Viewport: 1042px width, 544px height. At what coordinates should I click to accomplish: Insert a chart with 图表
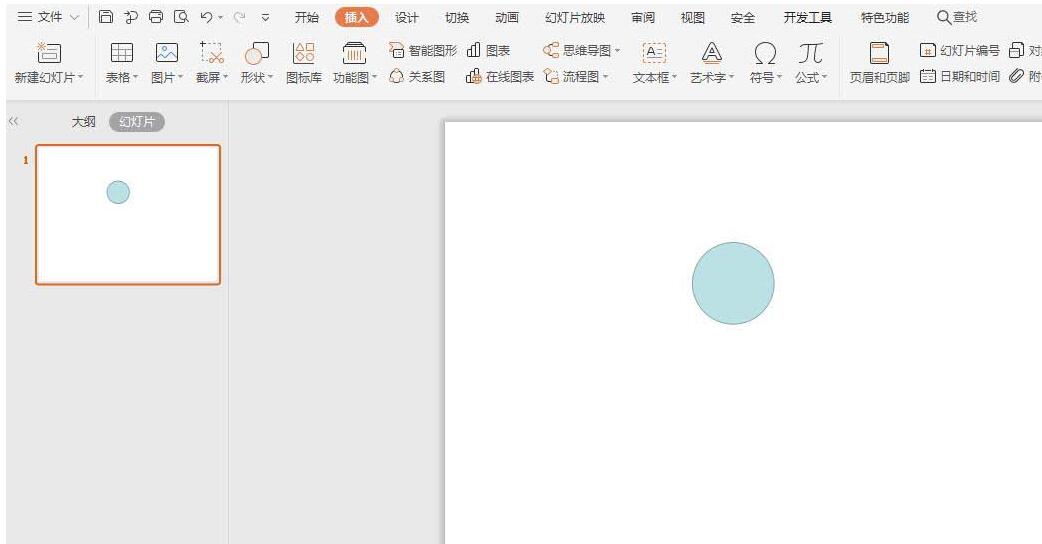click(x=488, y=50)
